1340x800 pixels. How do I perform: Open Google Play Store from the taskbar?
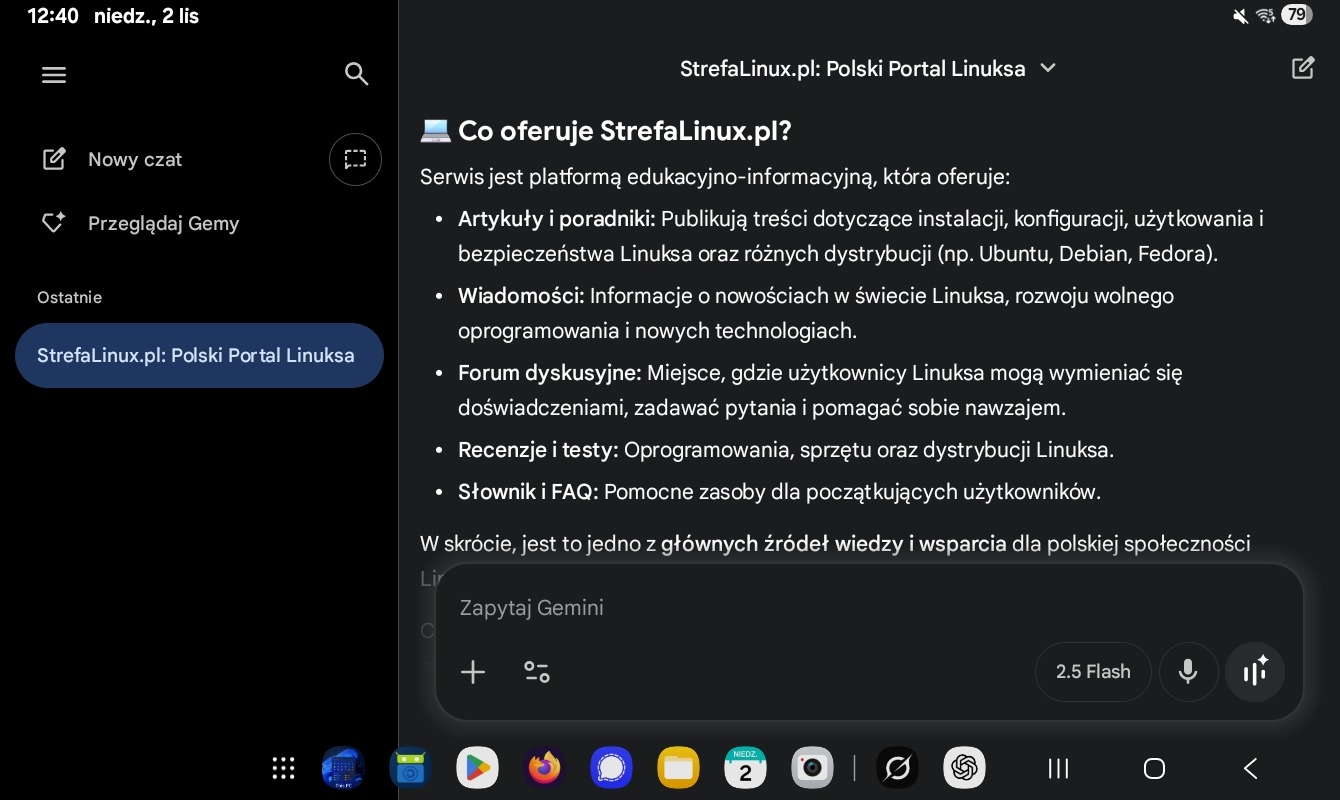(477, 768)
